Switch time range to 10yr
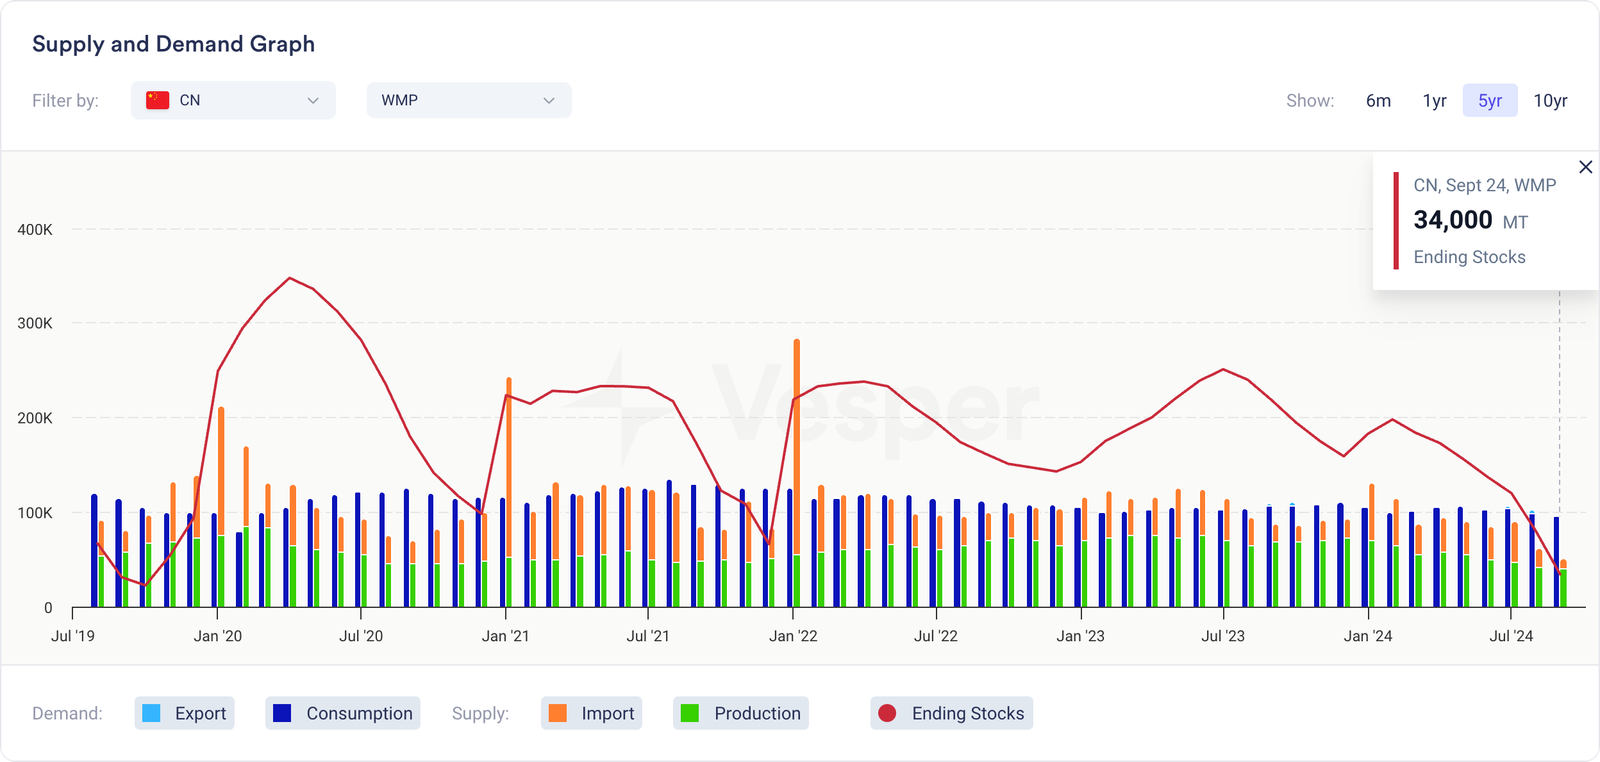 pyautogui.click(x=1550, y=100)
